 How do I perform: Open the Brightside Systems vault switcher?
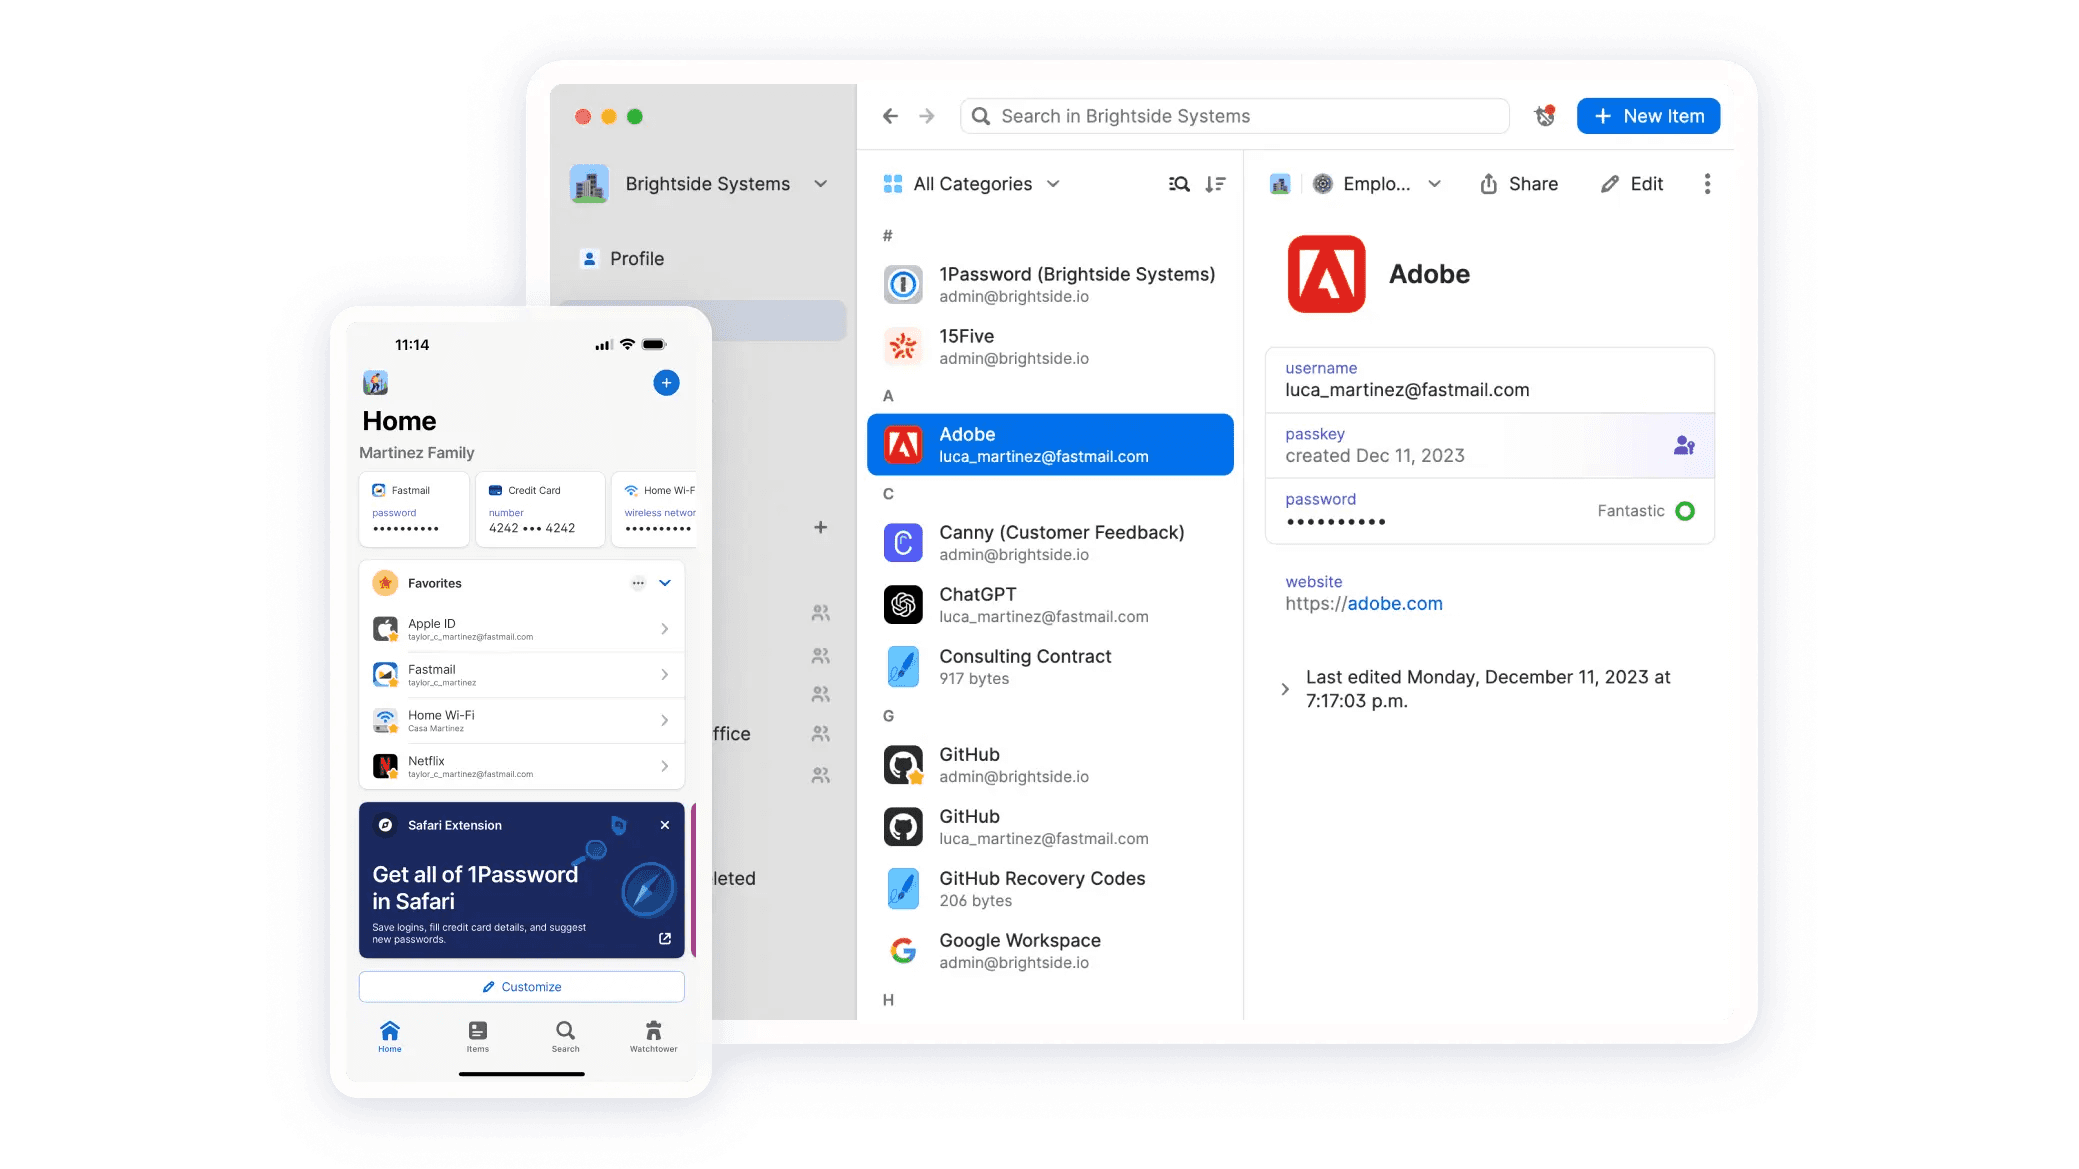(821, 184)
